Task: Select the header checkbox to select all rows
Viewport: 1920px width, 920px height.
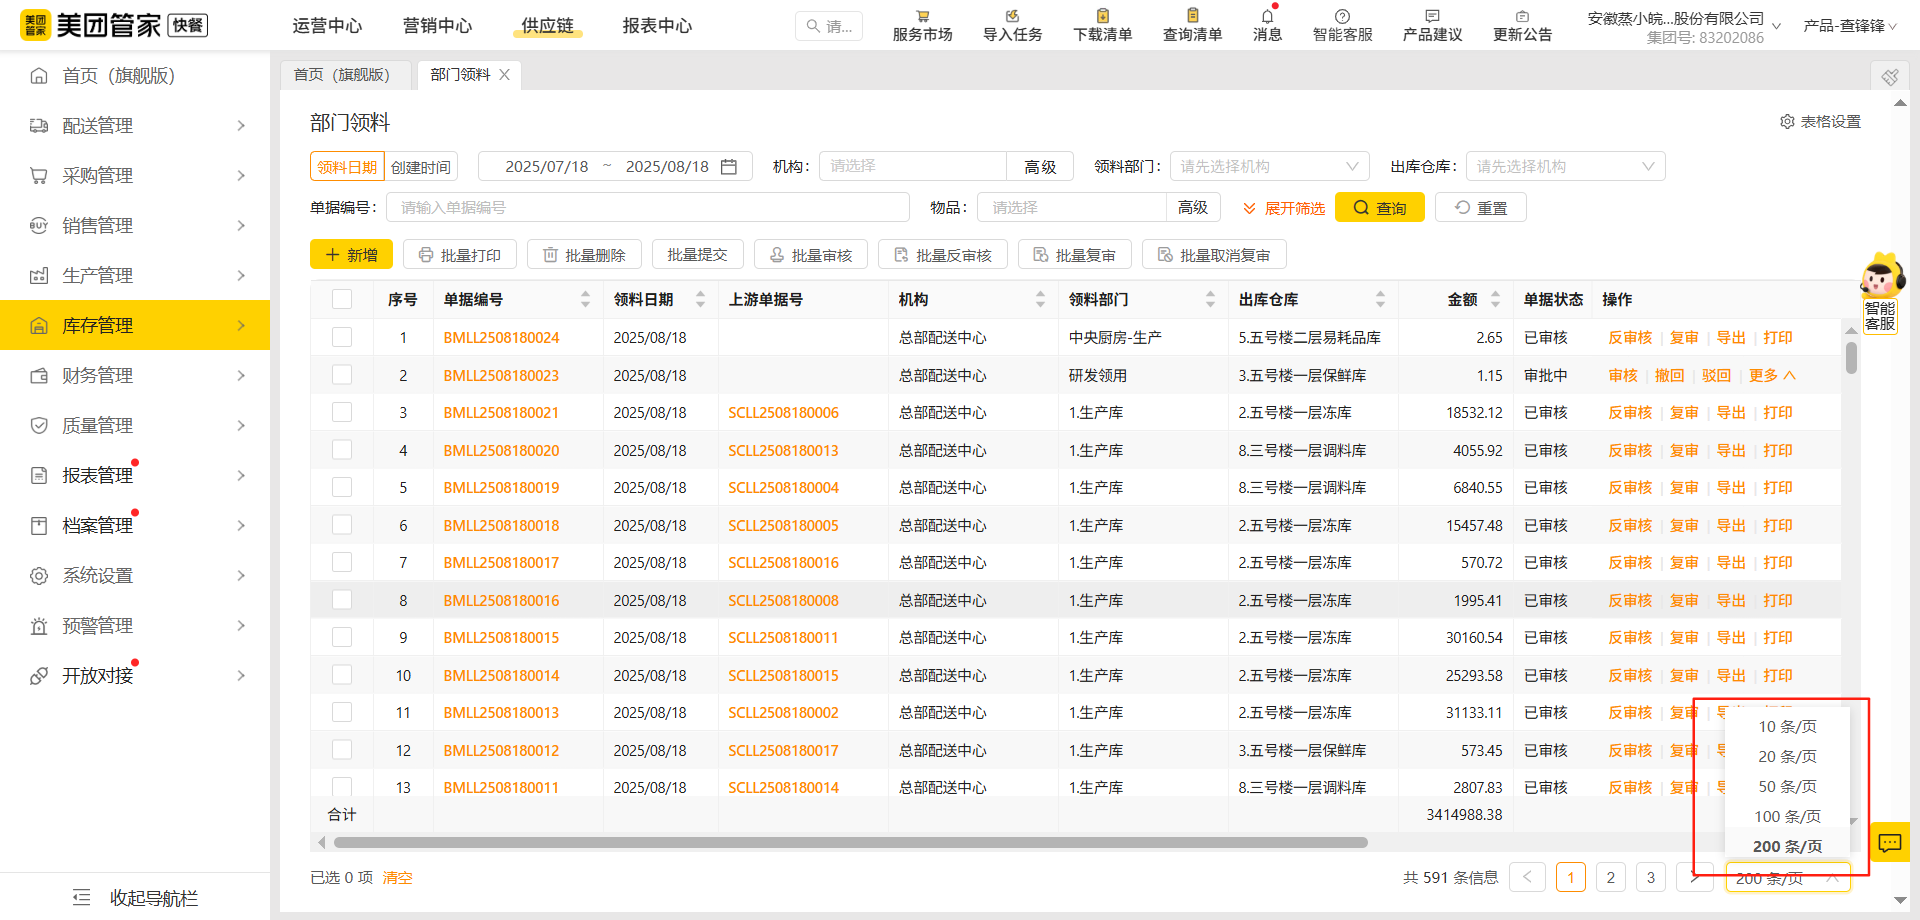Action: [342, 298]
